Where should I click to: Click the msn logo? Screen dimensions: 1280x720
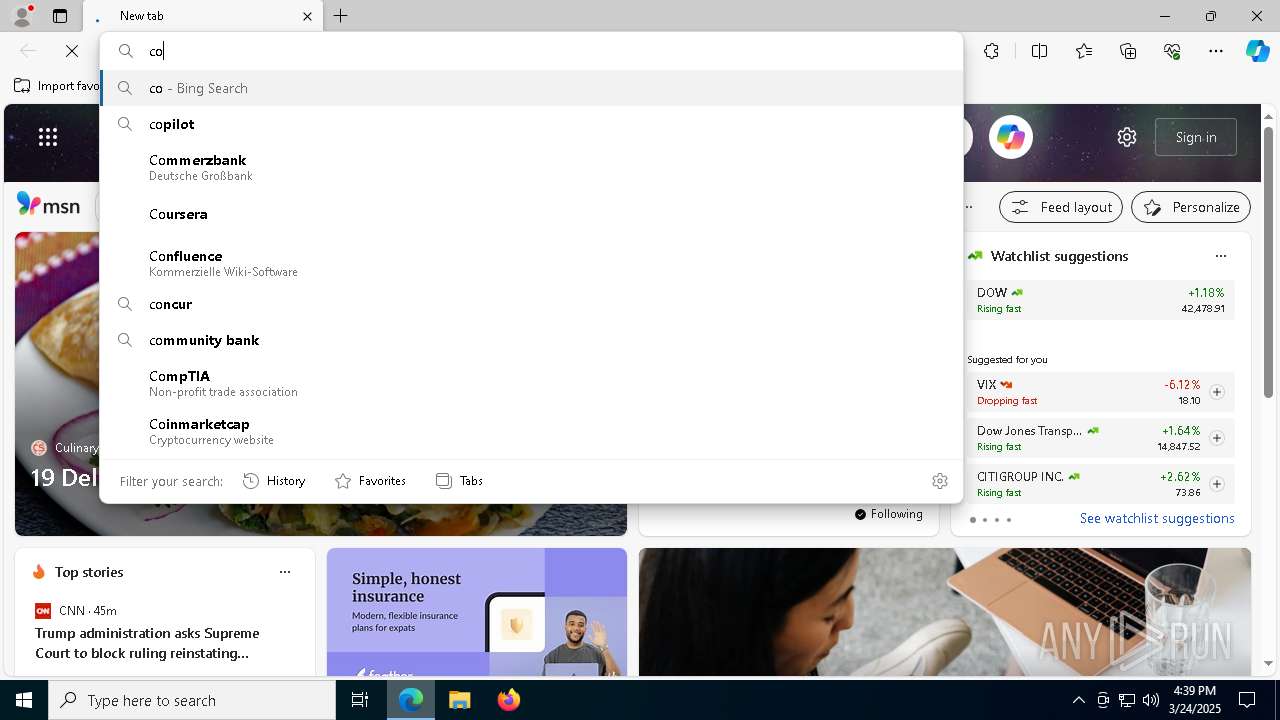click(x=48, y=205)
